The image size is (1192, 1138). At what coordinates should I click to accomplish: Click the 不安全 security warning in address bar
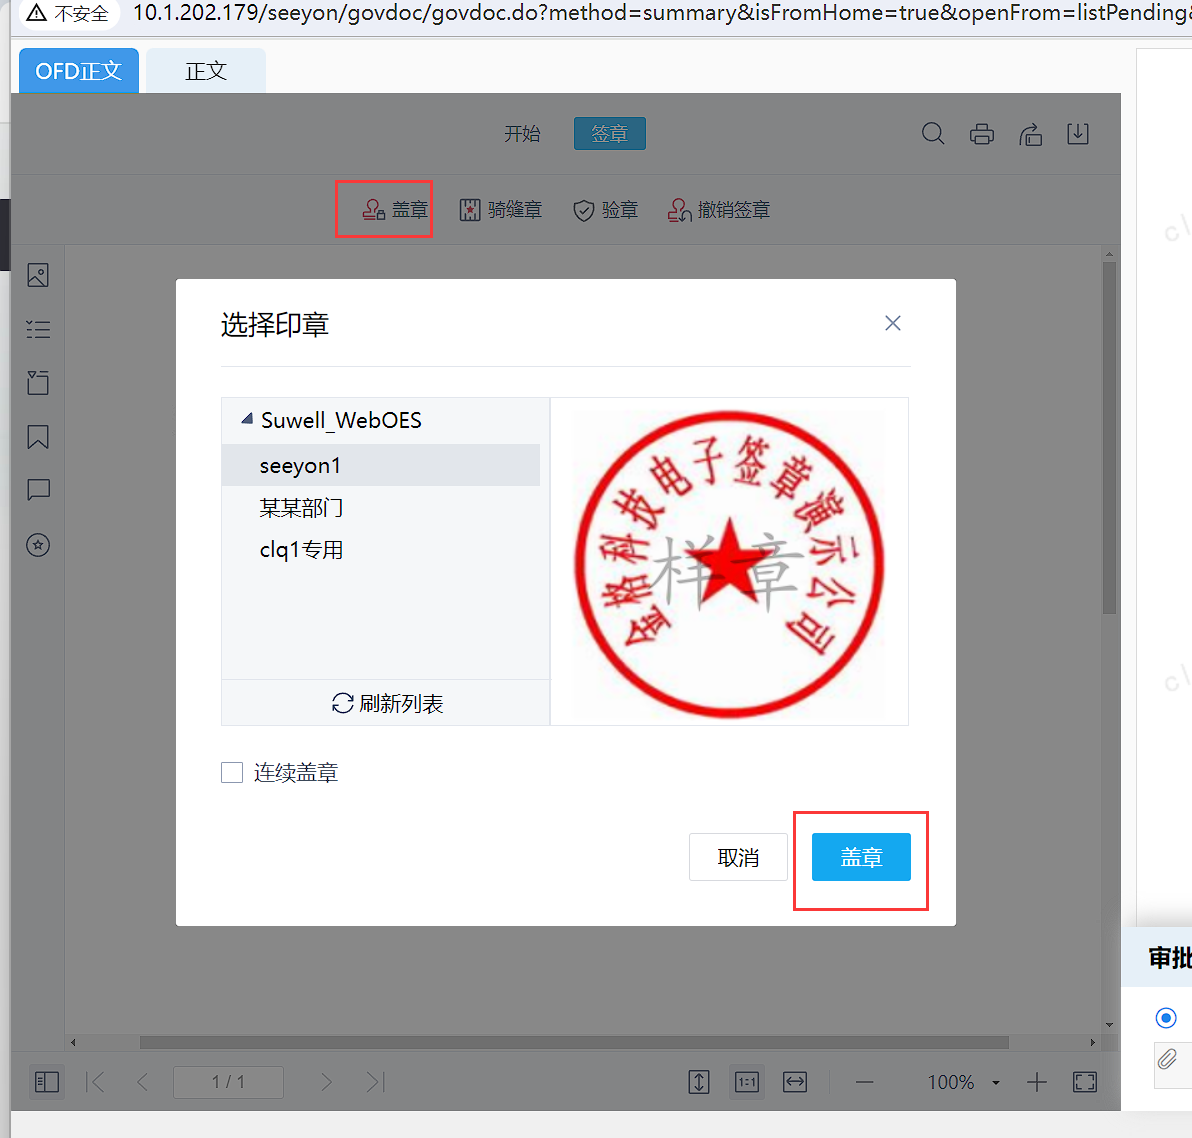click(68, 13)
